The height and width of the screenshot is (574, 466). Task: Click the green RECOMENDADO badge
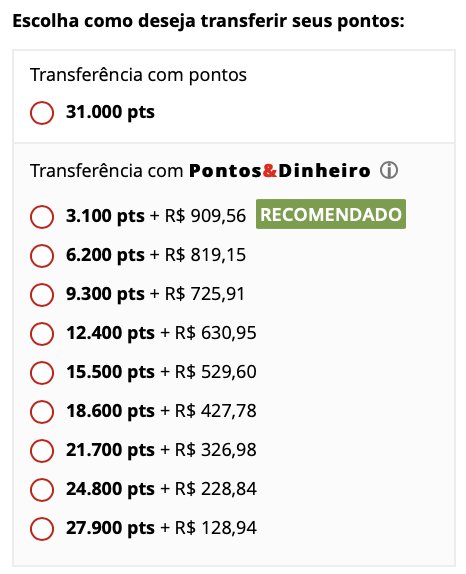[331, 214]
